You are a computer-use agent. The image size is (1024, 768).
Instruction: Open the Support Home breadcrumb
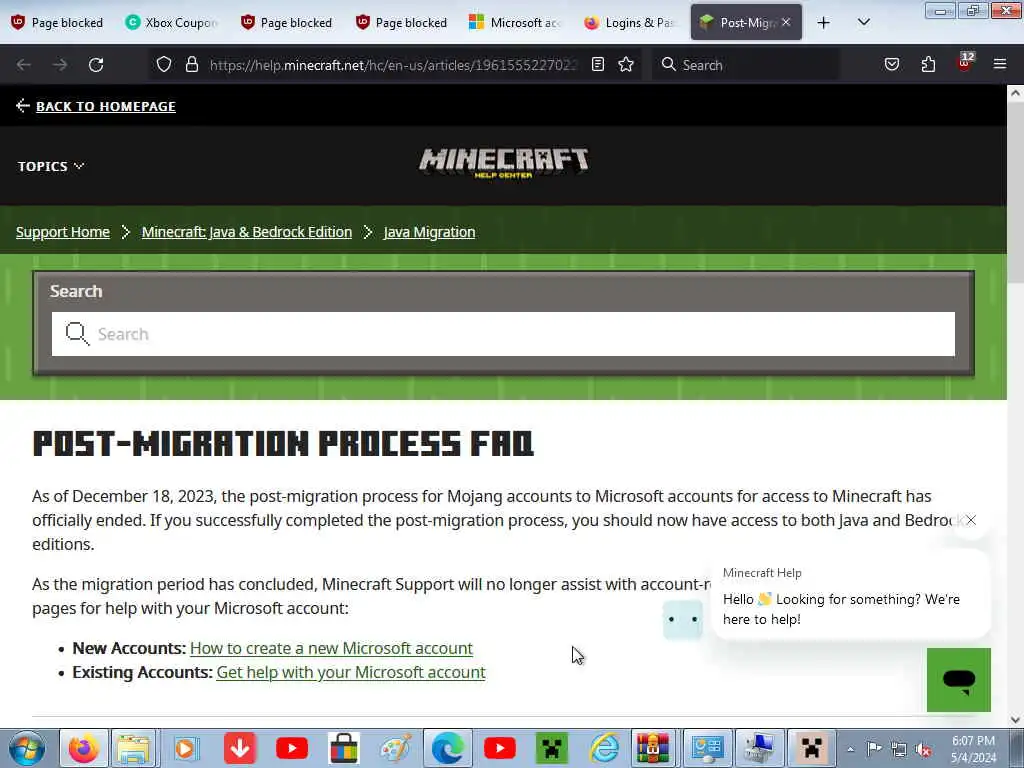coord(63,232)
